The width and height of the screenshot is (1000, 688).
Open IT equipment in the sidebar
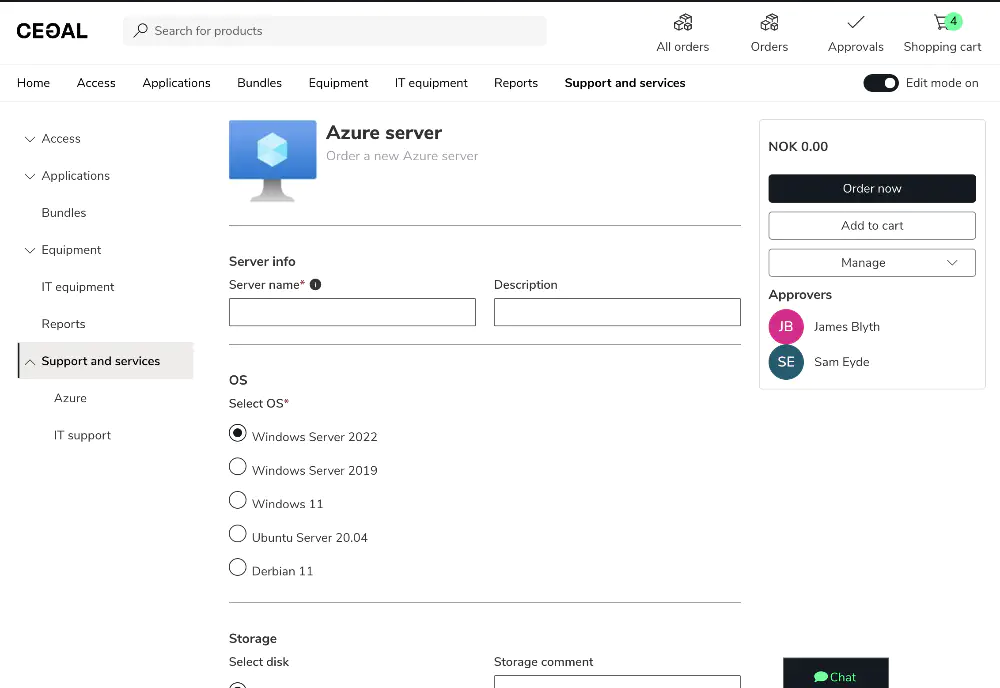click(78, 287)
